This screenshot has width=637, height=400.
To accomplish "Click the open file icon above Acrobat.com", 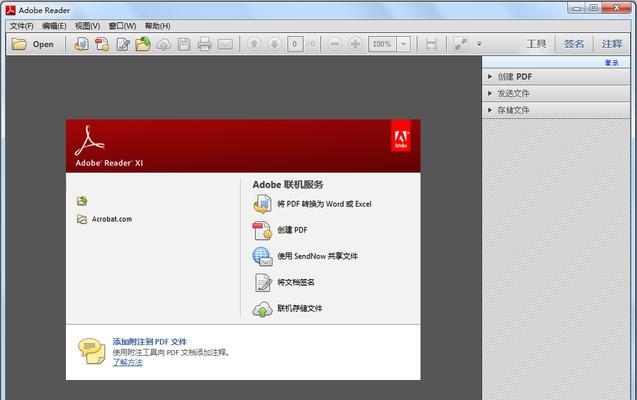I will pos(82,201).
